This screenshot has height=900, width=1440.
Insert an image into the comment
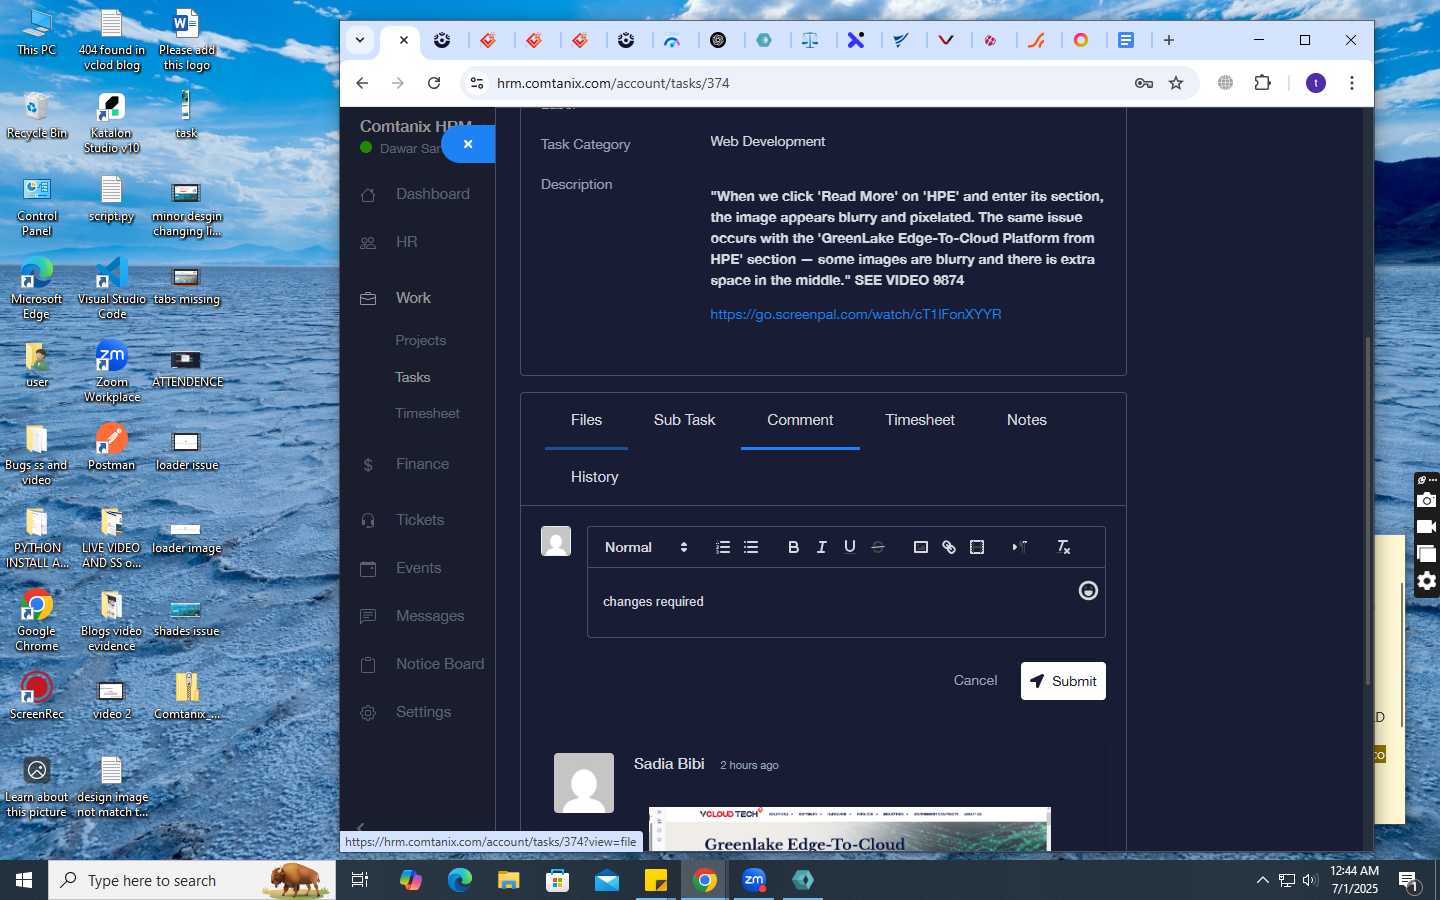coord(921,547)
